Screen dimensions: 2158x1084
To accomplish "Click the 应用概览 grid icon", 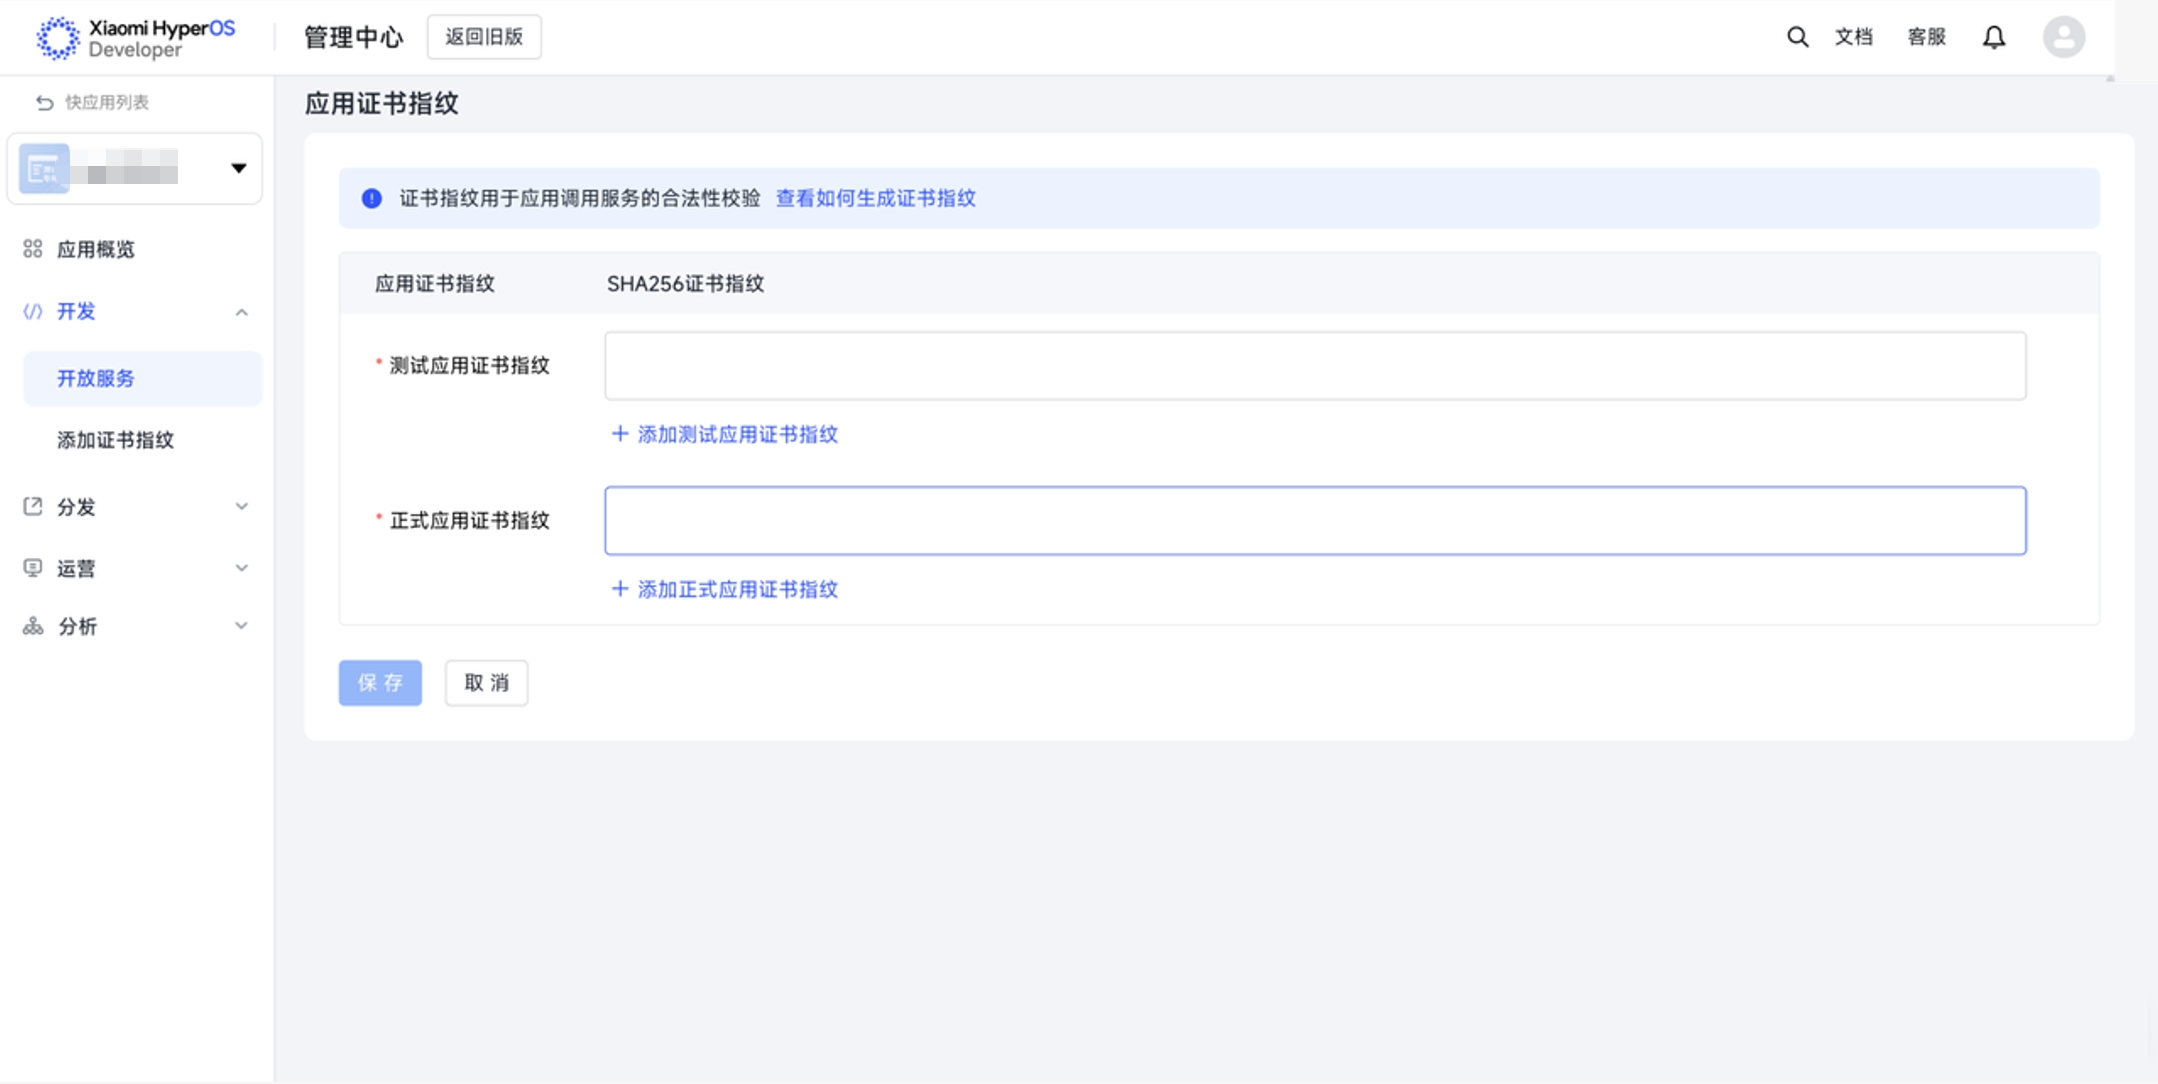I will point(33,249).
